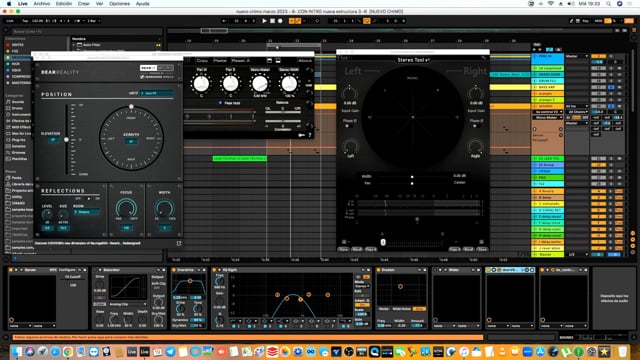This screenshot has width=640, height=360.
Task: Open the Stereo mode dropdown in EQ Eight
Action: [362, 286]
